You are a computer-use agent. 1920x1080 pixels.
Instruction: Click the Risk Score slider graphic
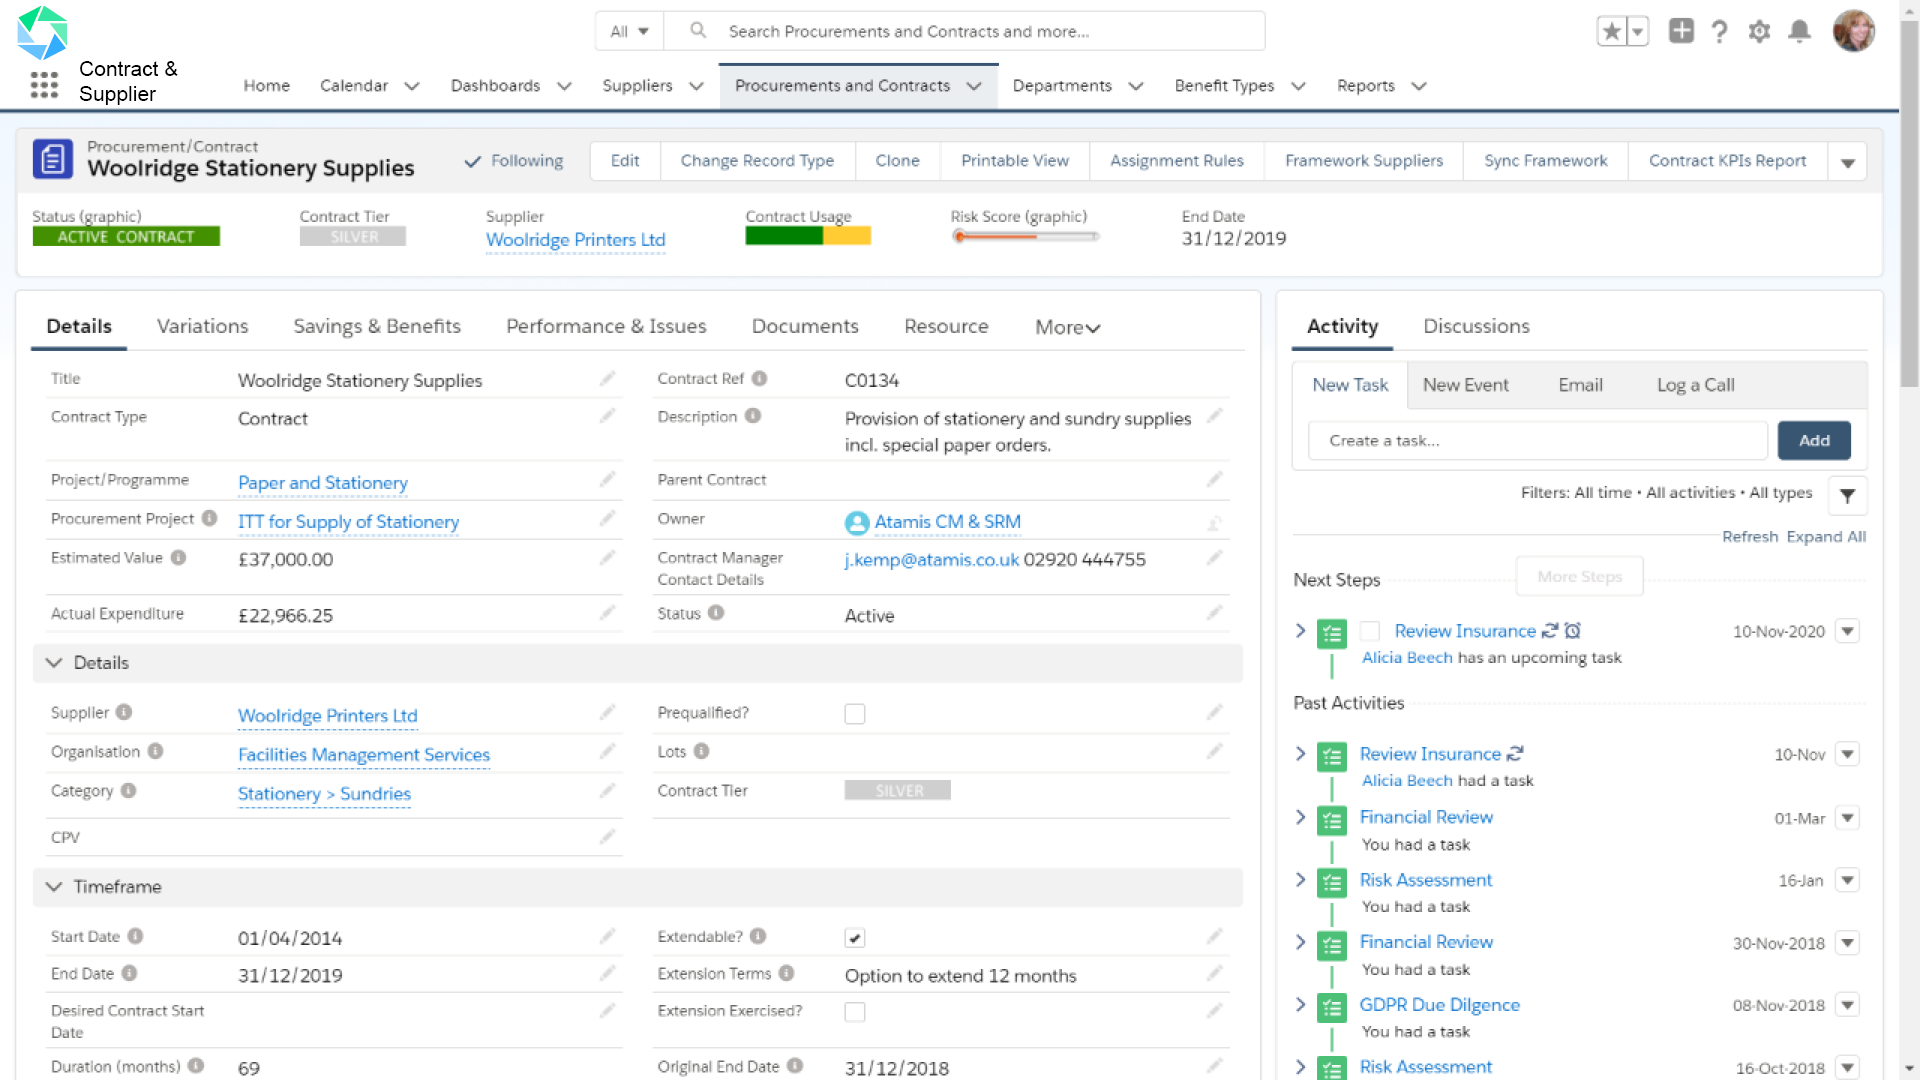(x=1025, y=237)
